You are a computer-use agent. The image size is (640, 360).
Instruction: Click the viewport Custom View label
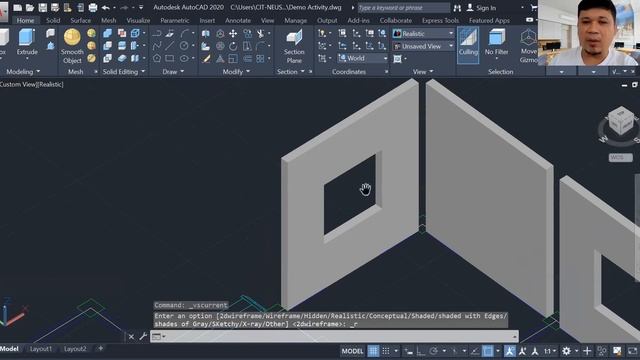(18, 84)
